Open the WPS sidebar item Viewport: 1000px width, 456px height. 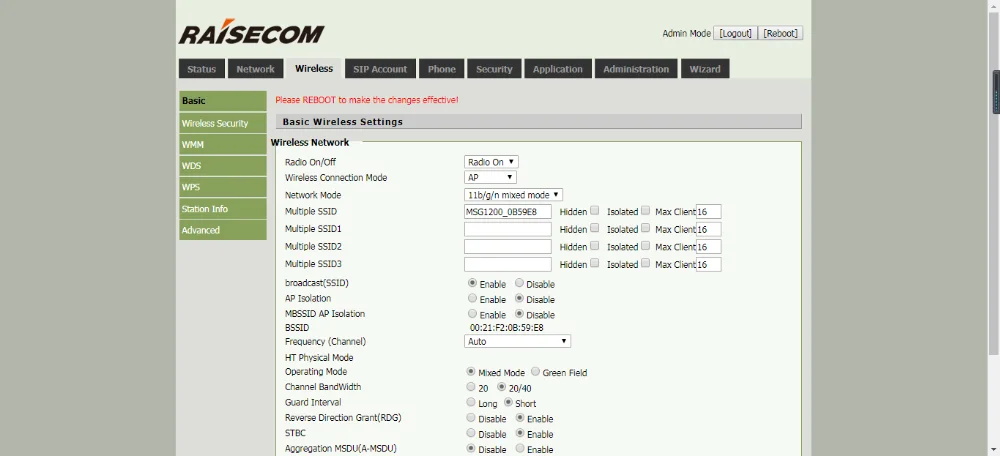223,188
